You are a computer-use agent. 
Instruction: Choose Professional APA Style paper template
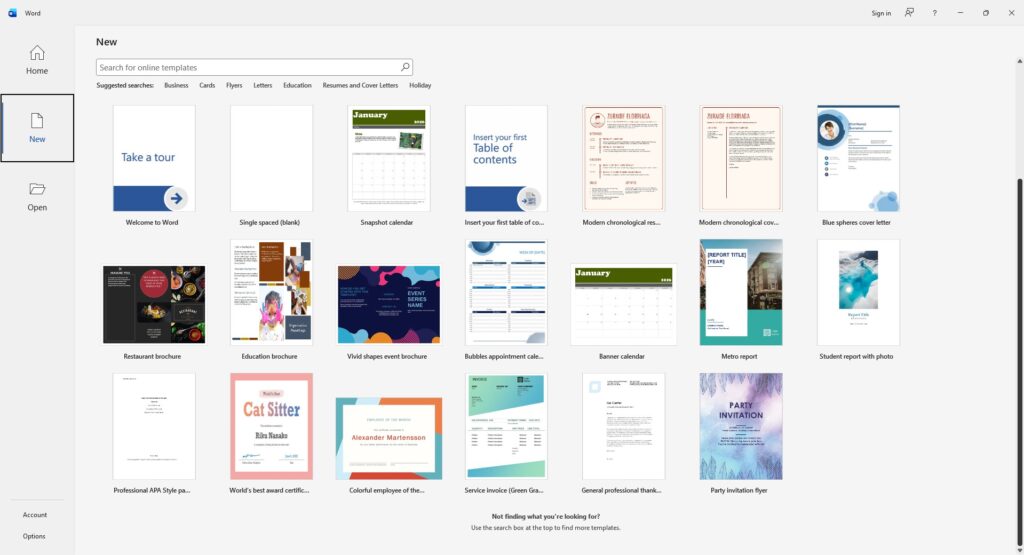point(154,426)
